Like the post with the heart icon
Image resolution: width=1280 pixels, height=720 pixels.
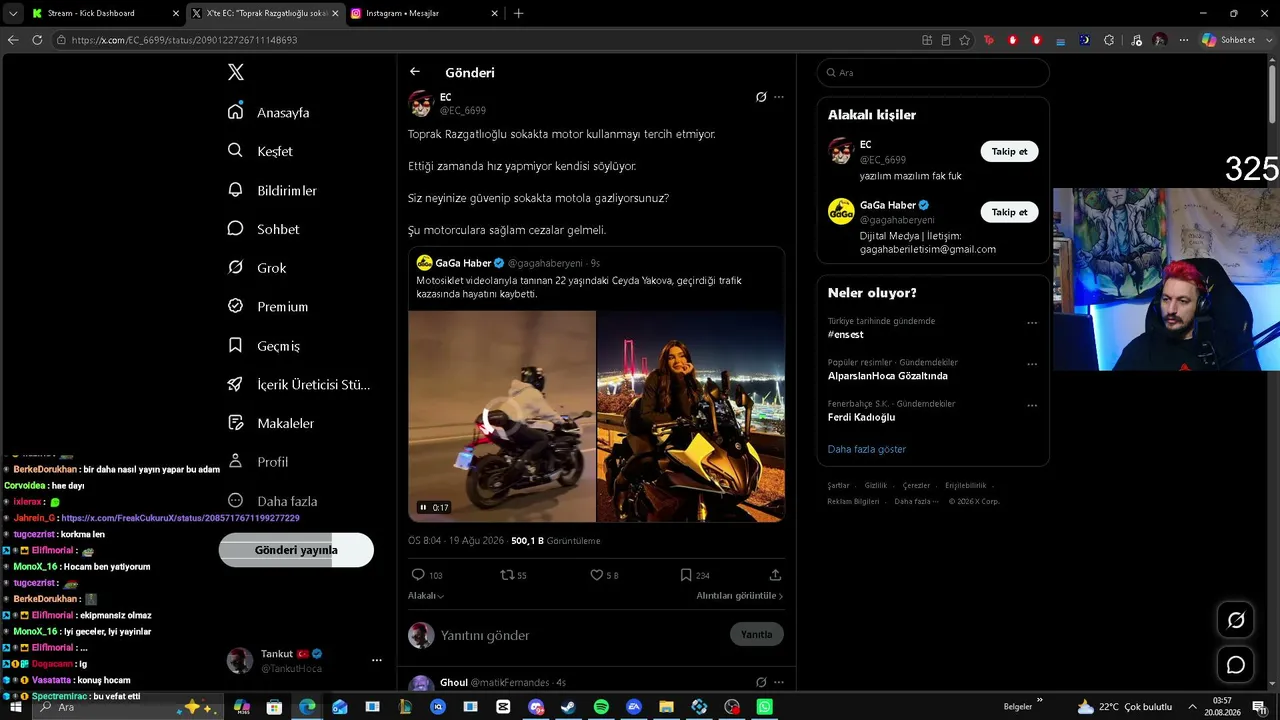coord(596,575)
